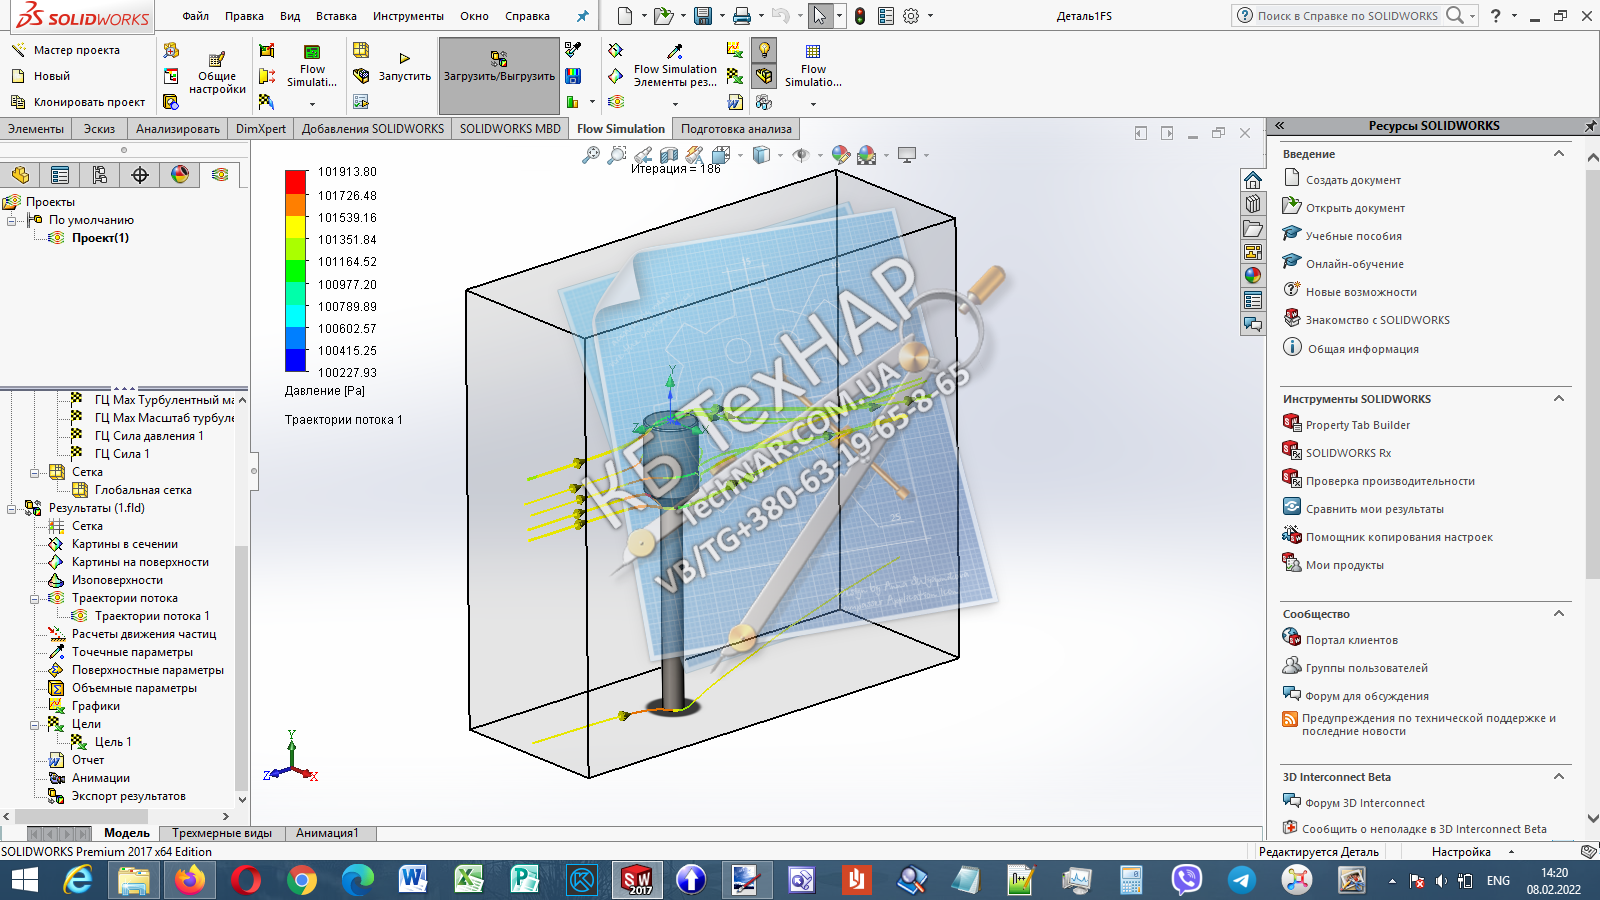Open Учебные пособия link
1600x900 pixels.
[1353, 236]
